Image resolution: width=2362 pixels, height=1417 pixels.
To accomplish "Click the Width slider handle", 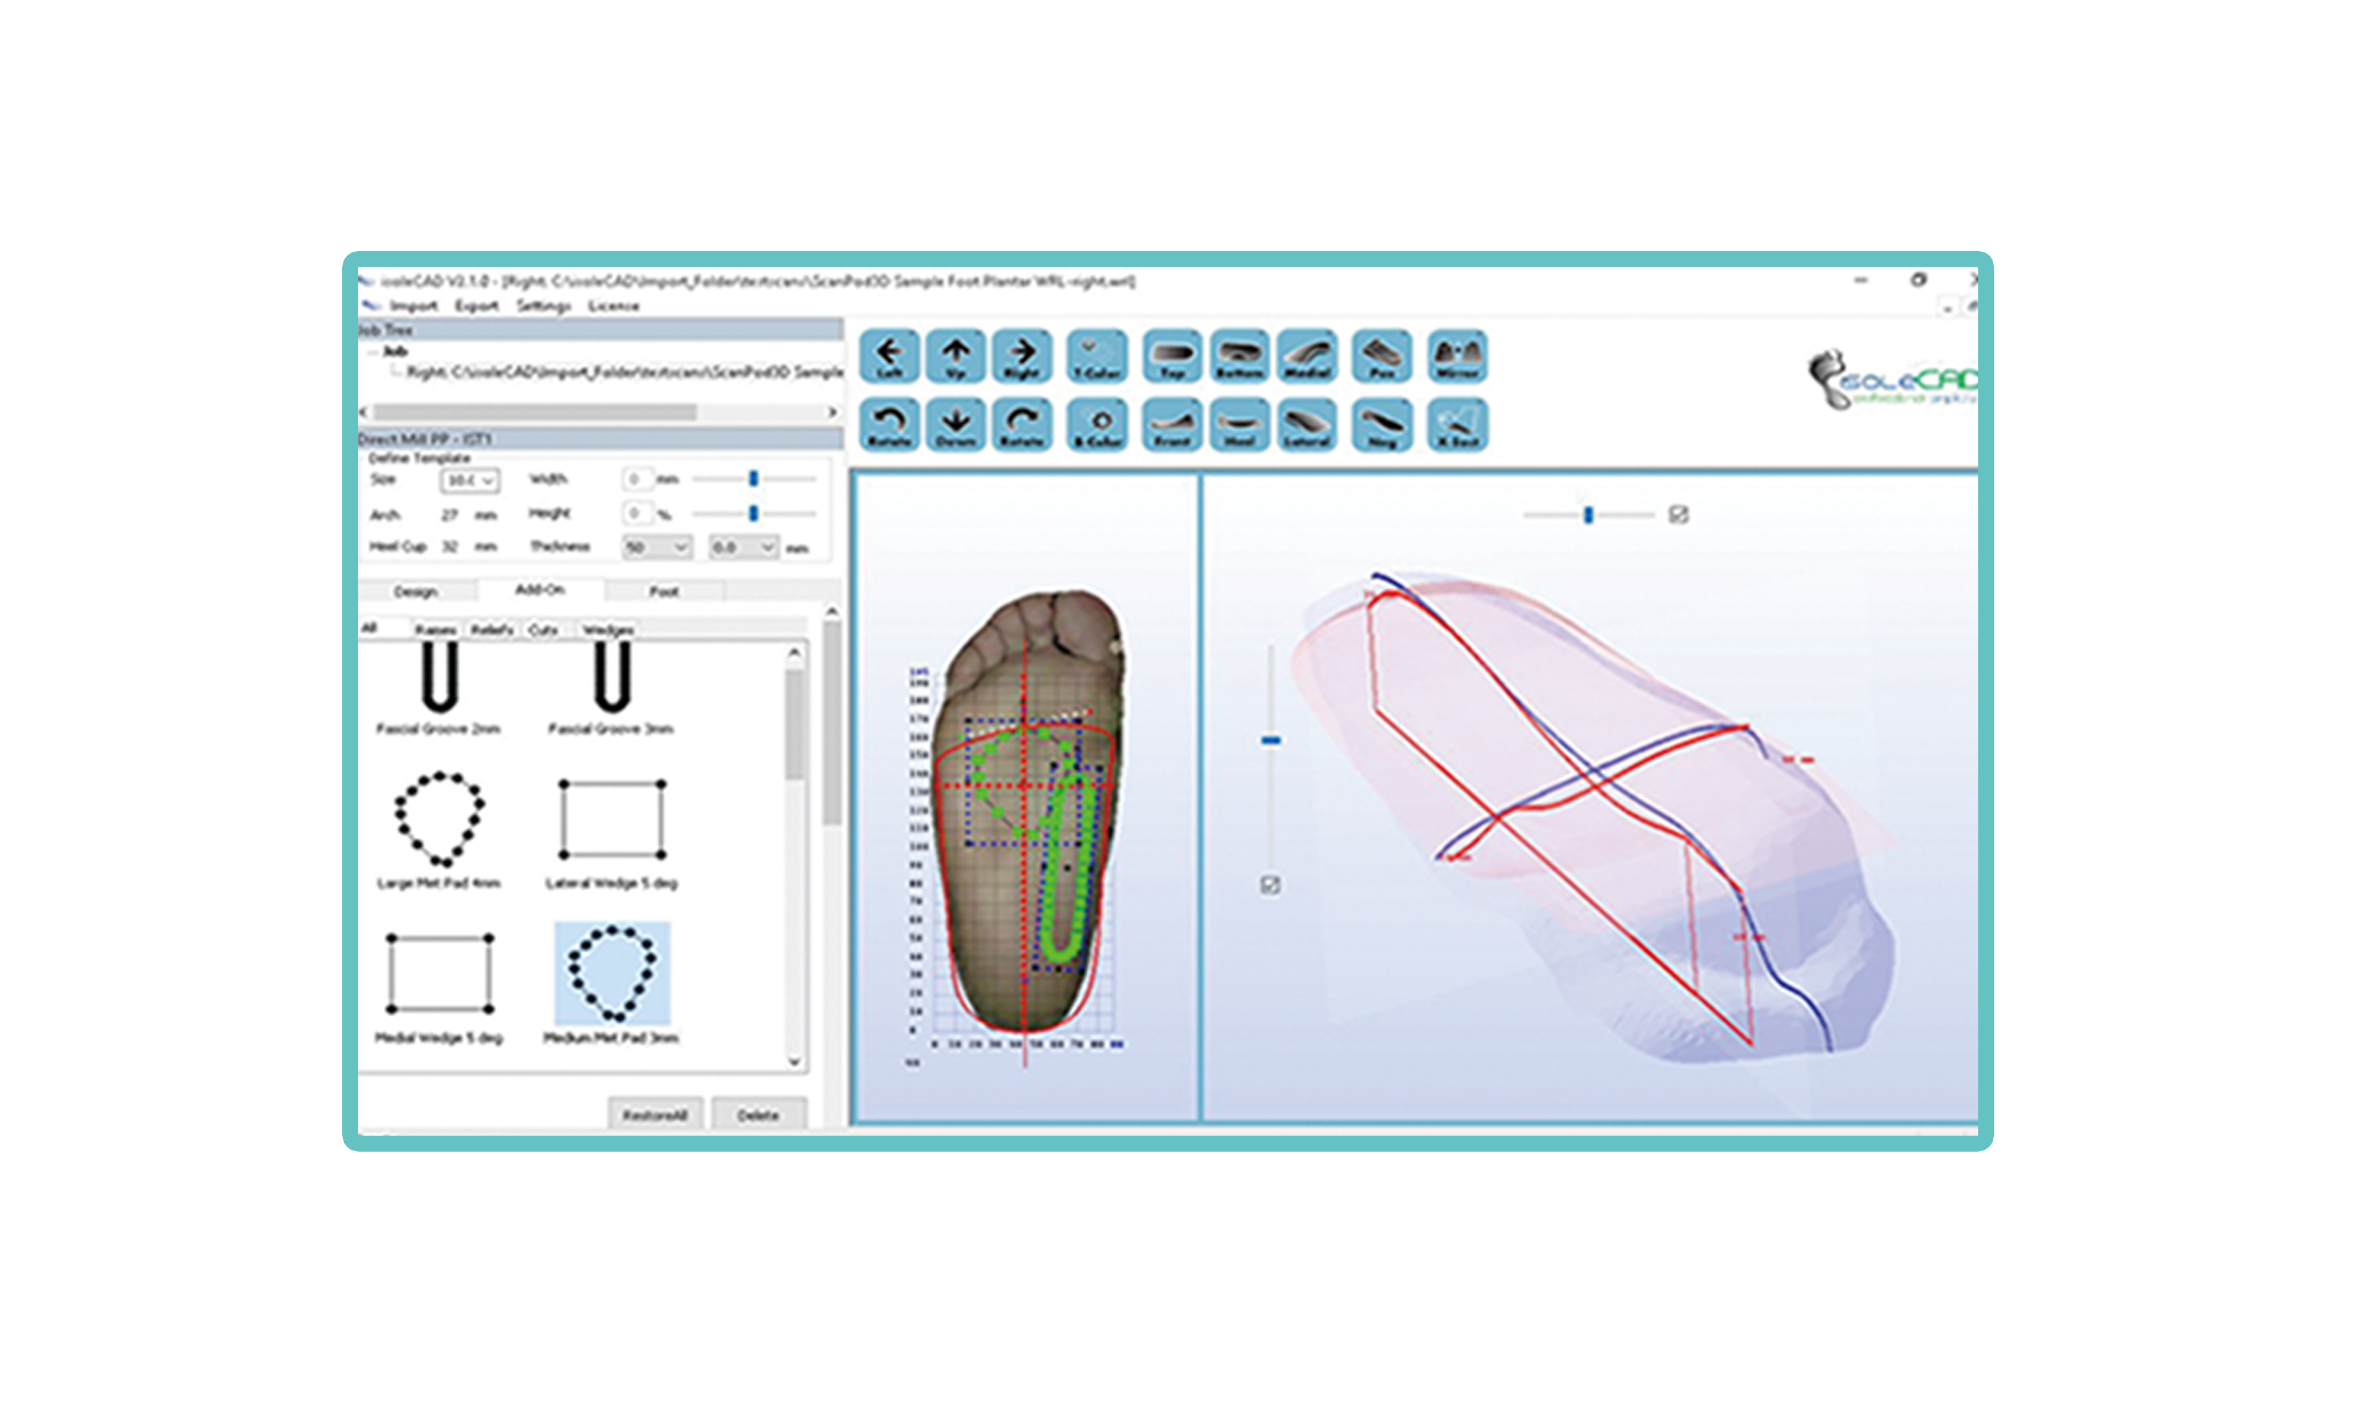I will pyautogui.click(x=753, y=479).
